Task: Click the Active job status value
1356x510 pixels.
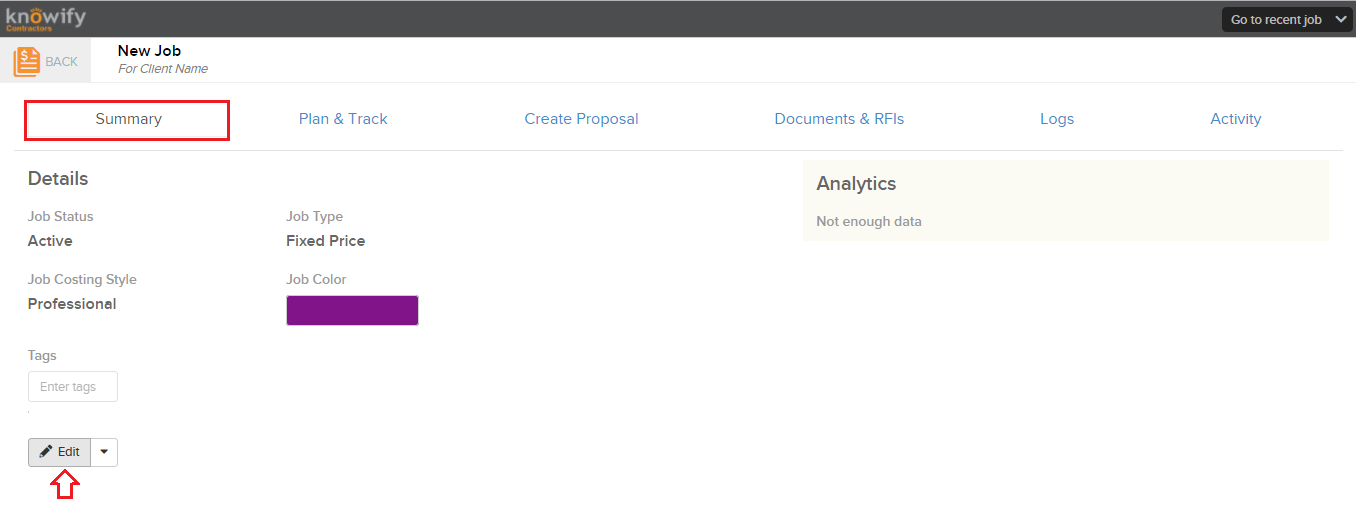Action: tap(50, 241)
